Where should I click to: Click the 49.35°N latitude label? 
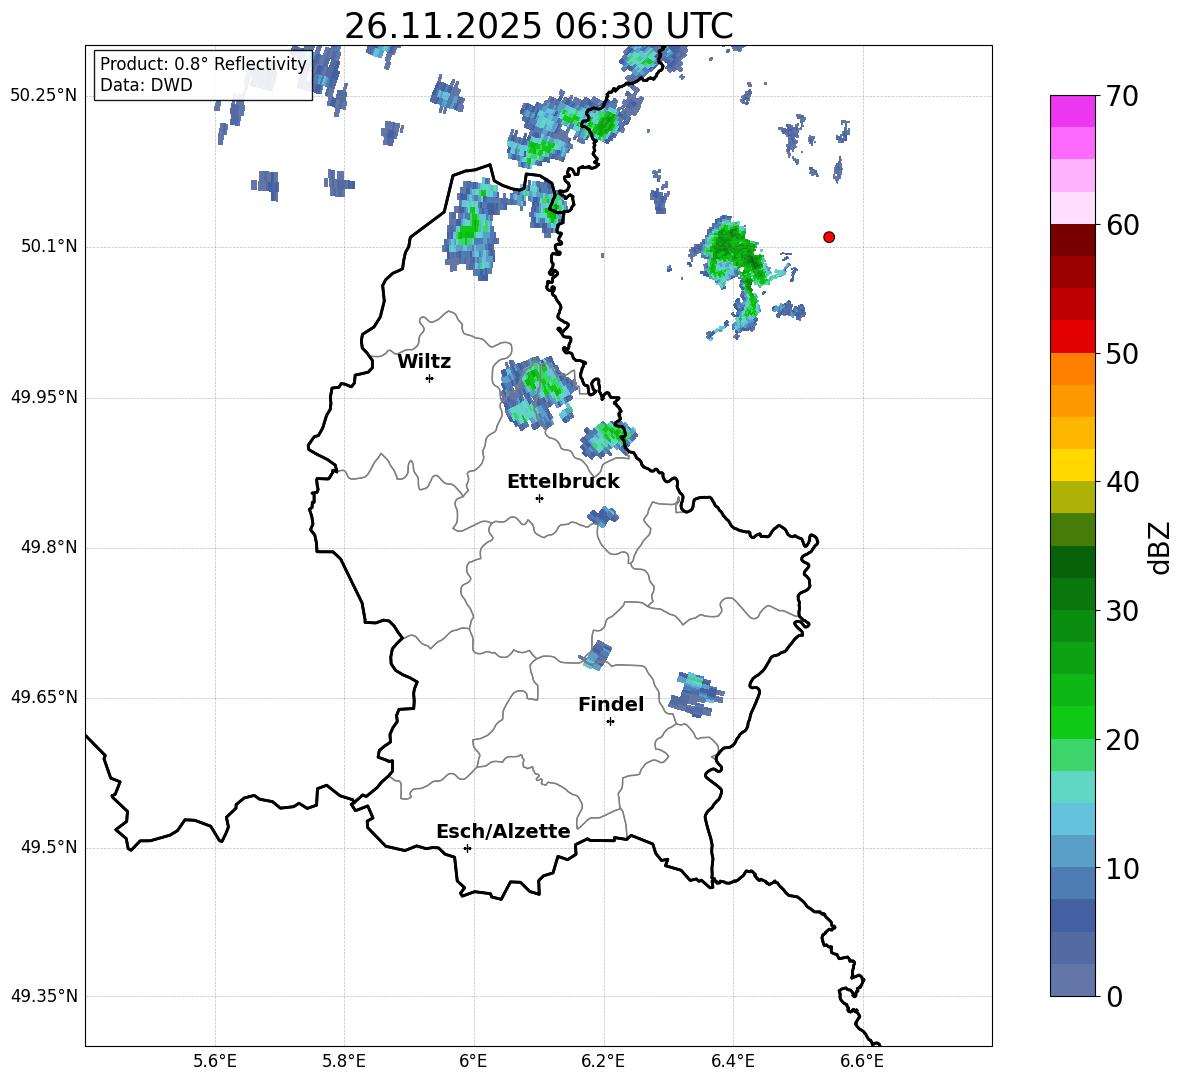[x=44, y=996]
